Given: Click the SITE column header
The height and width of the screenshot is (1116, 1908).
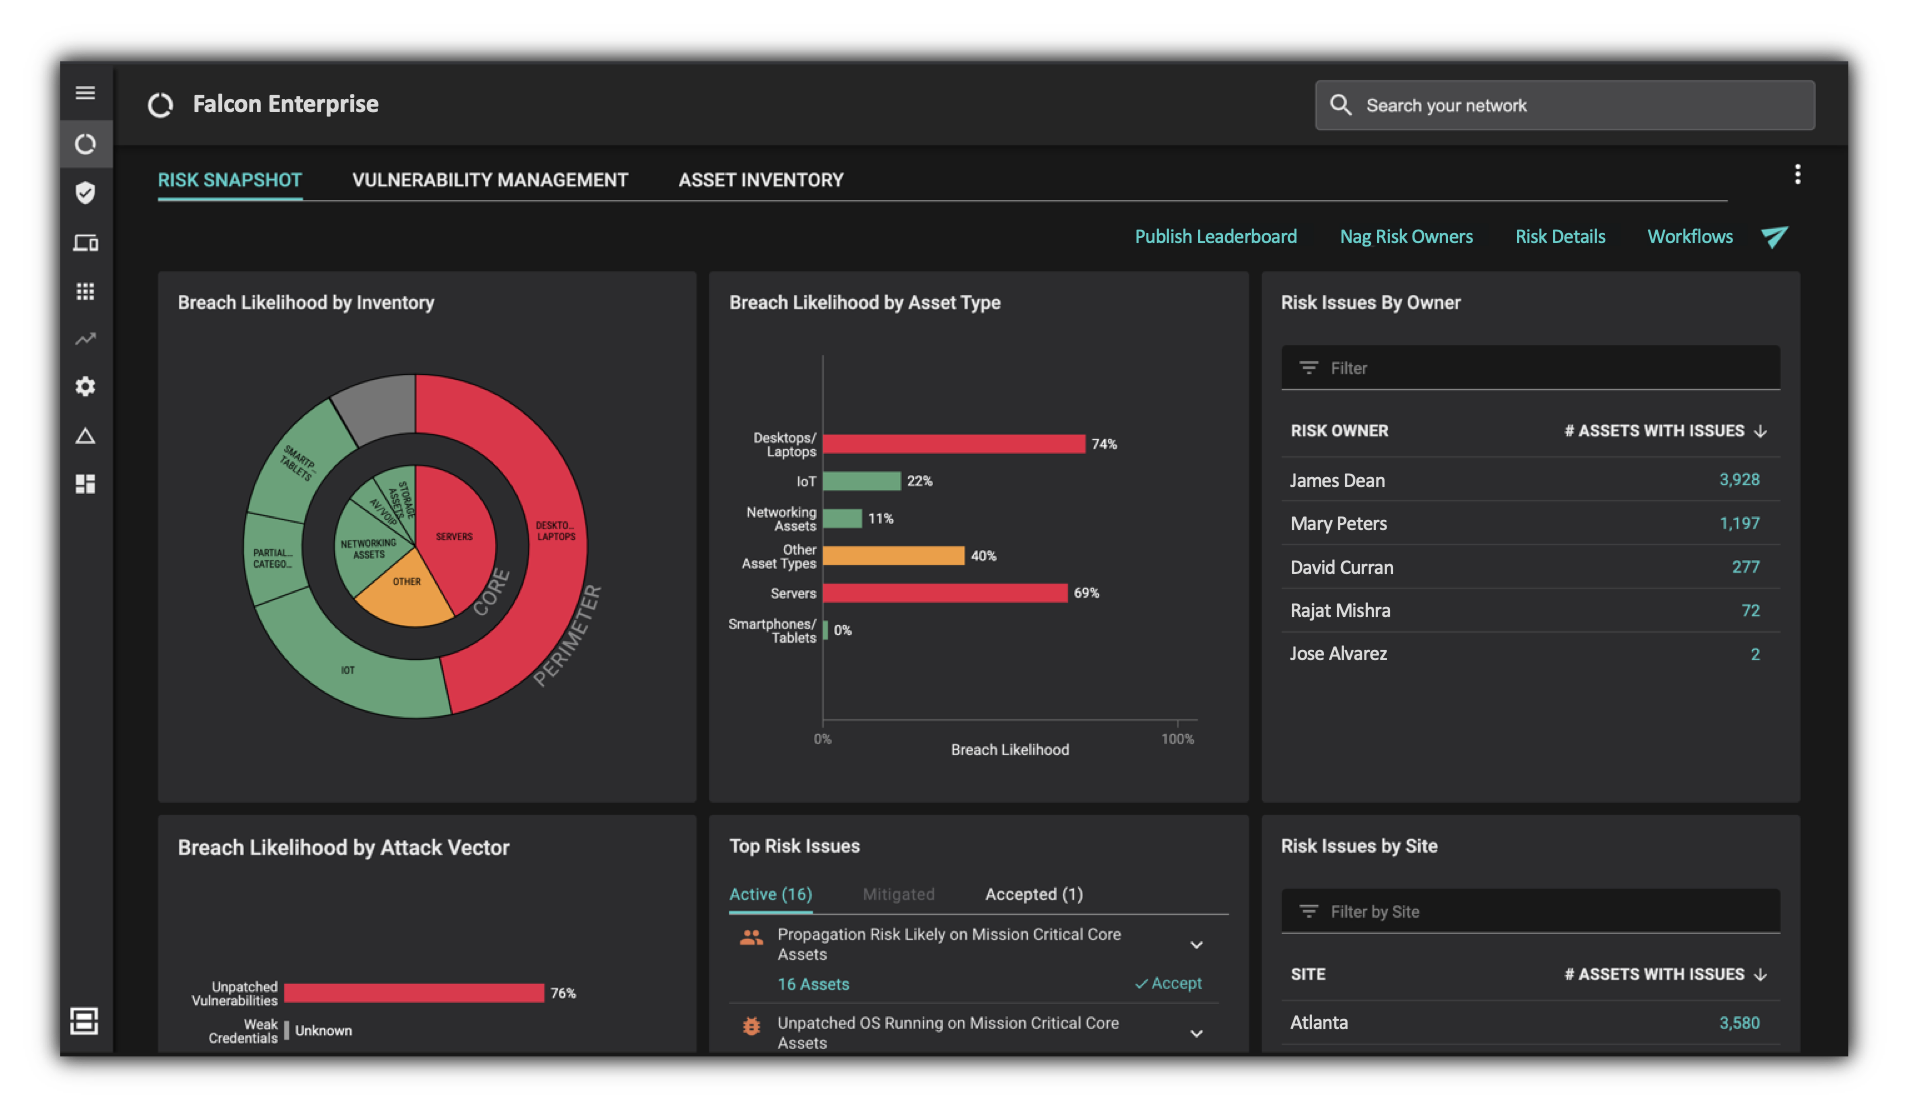Looking at the screenshot, I should 1308,975.
